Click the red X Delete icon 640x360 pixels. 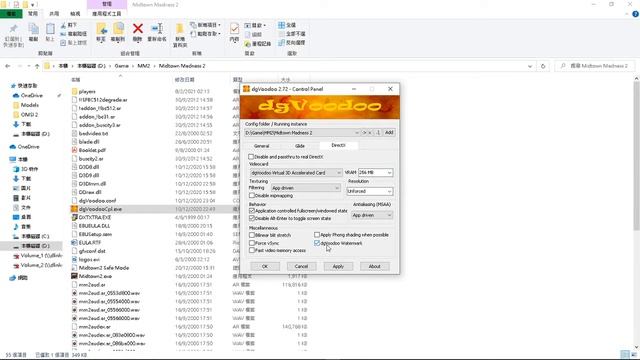click(x=138, y=29)
